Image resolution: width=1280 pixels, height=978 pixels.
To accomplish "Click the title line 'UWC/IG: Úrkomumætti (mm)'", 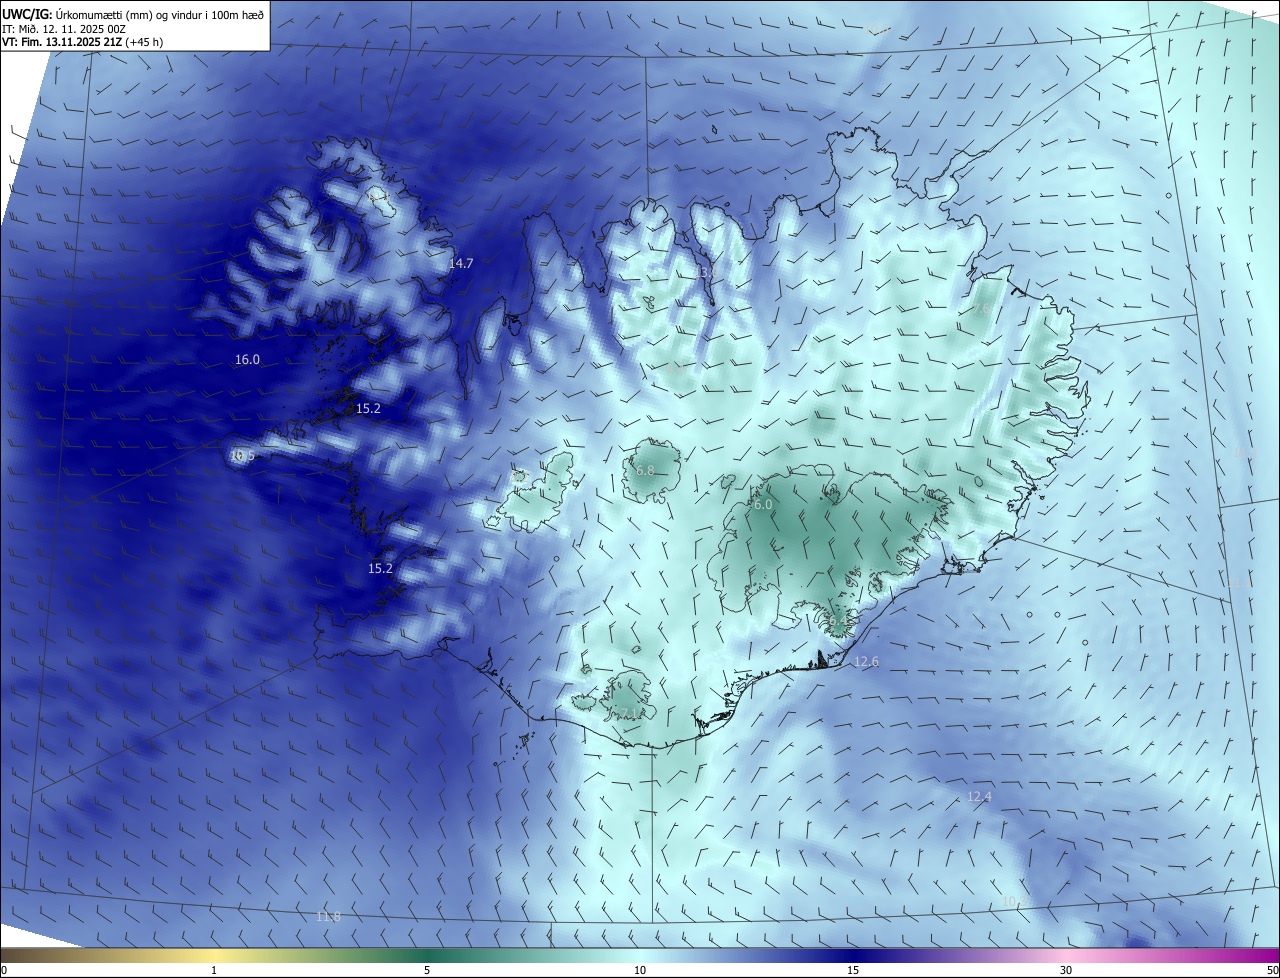I will tap(132, 14).
